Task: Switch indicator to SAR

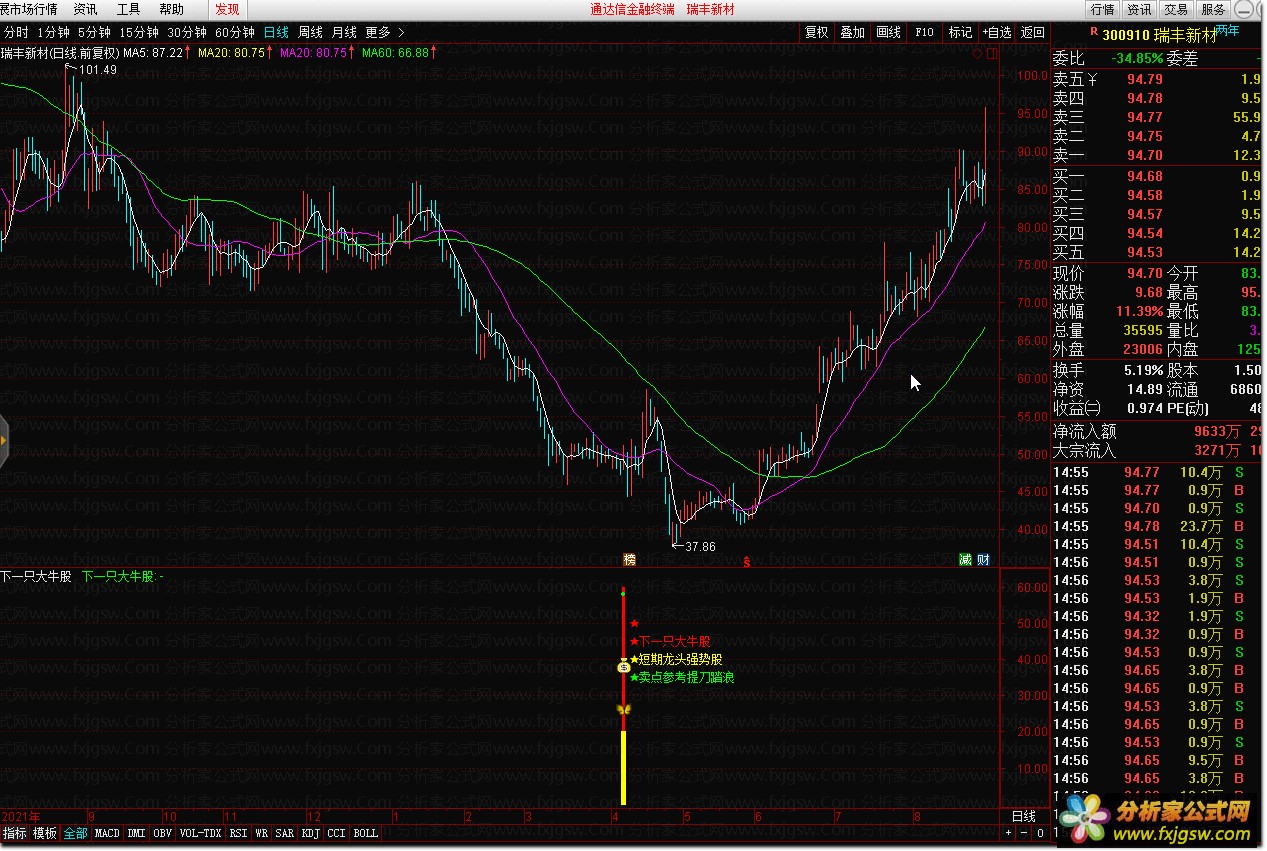Action: pos(285,833)
